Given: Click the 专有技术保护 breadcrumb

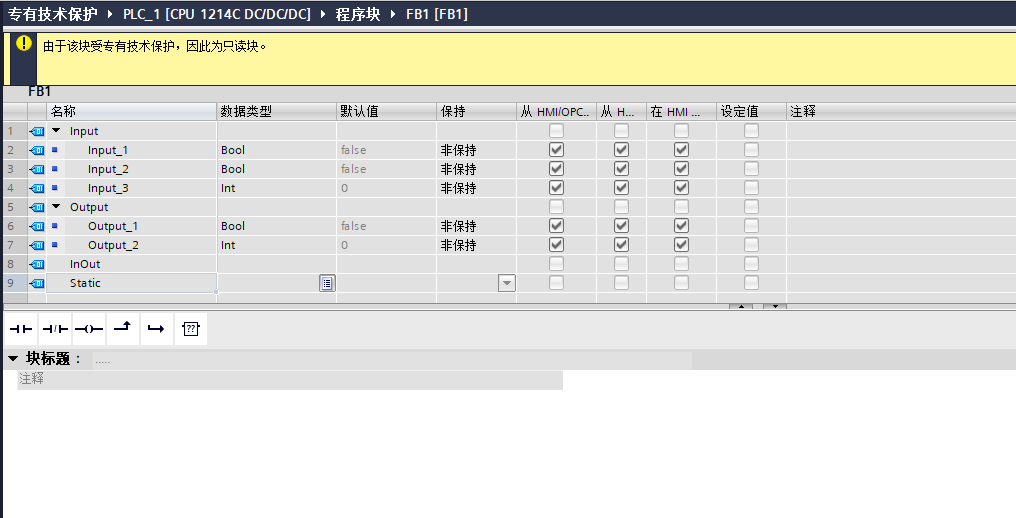Looking at the screenshot, I should click(52, 14).
